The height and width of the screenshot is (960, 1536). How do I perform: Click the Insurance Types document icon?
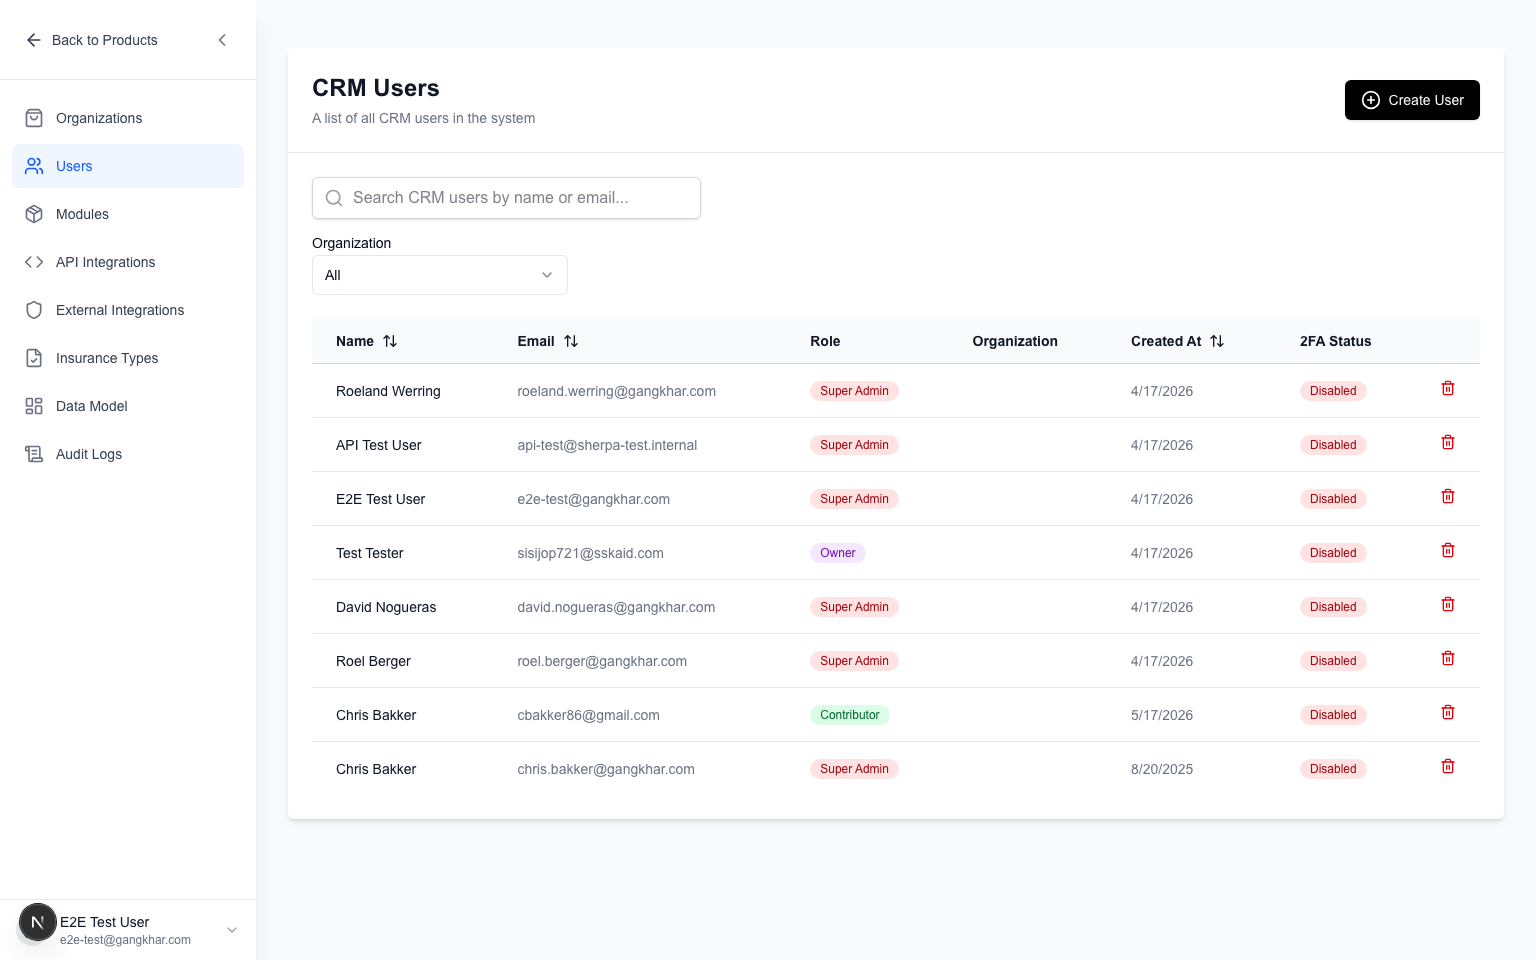click(x=34, y=358)
